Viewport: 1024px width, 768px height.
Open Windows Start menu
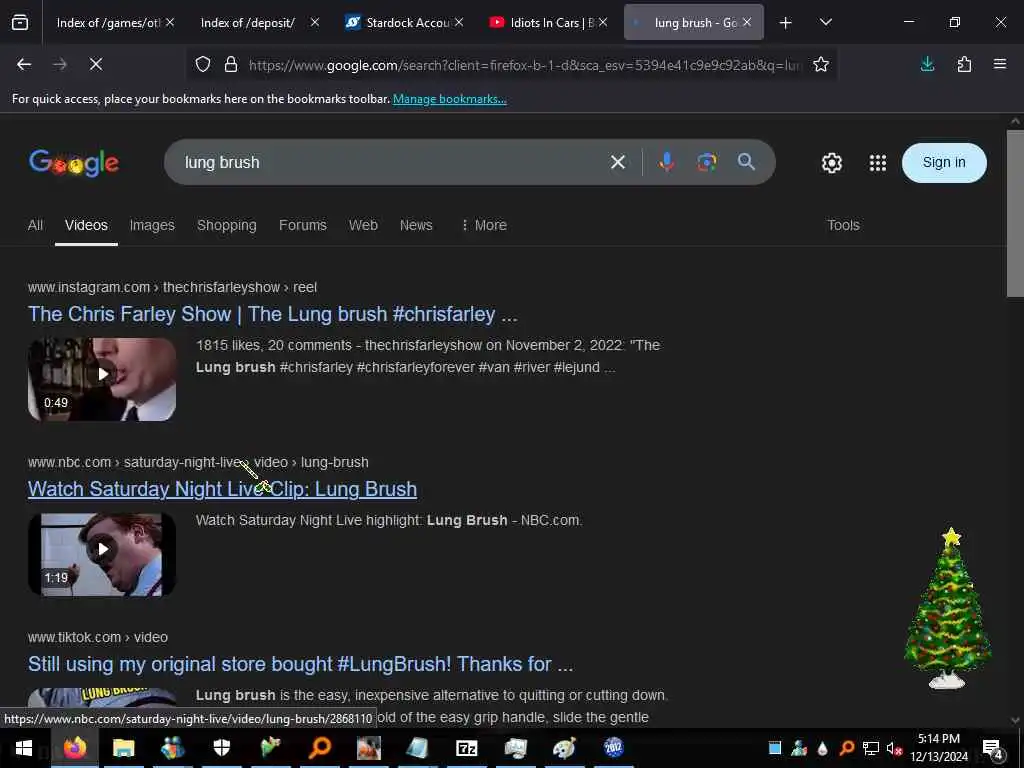24,748
